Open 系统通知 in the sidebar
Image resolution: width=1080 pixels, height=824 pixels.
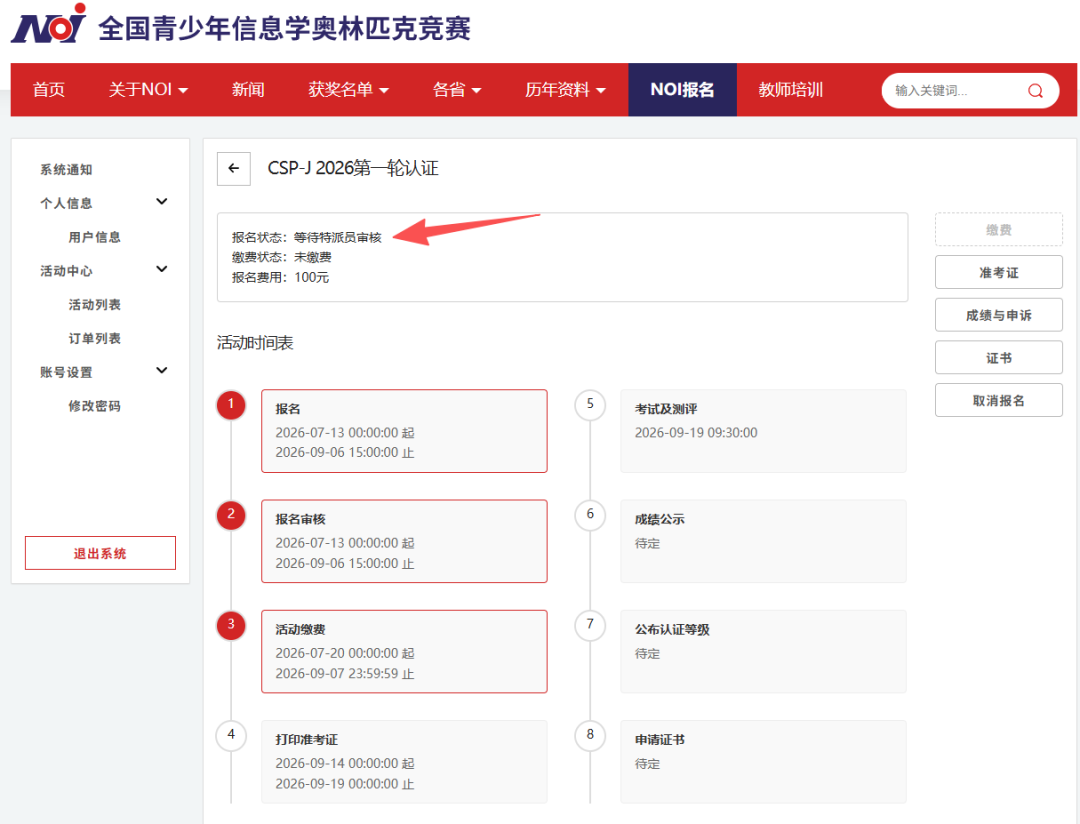66,169
